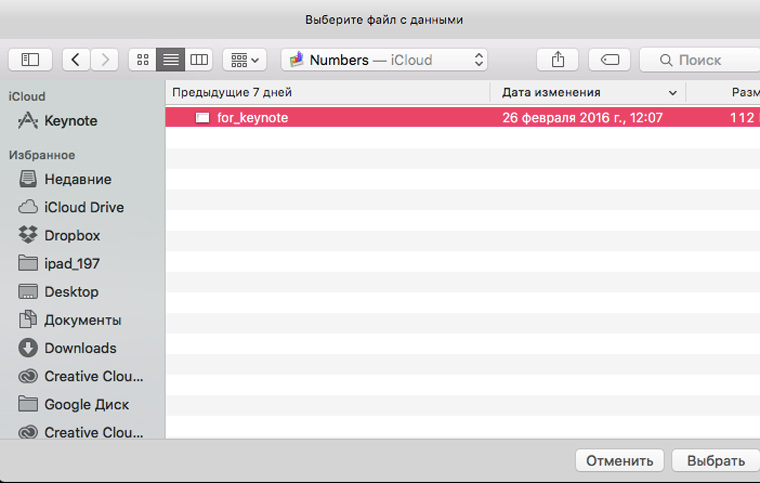Click the Desktop icon in sidebar
Screen dimensions: 760x483
coord(28,292)
